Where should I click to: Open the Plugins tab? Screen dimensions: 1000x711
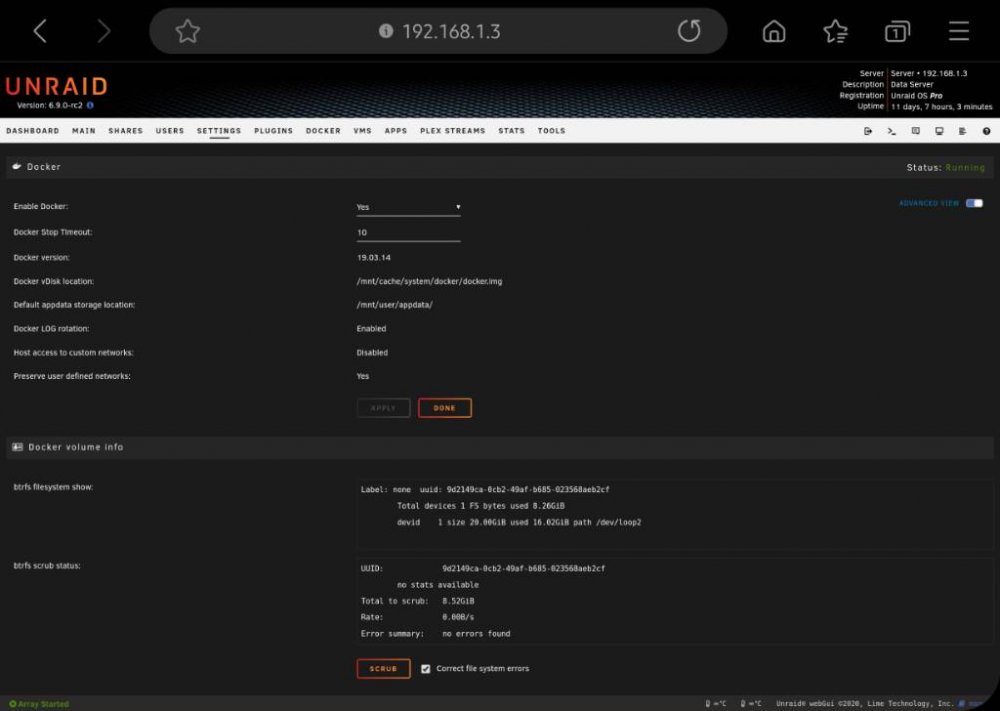274,131
